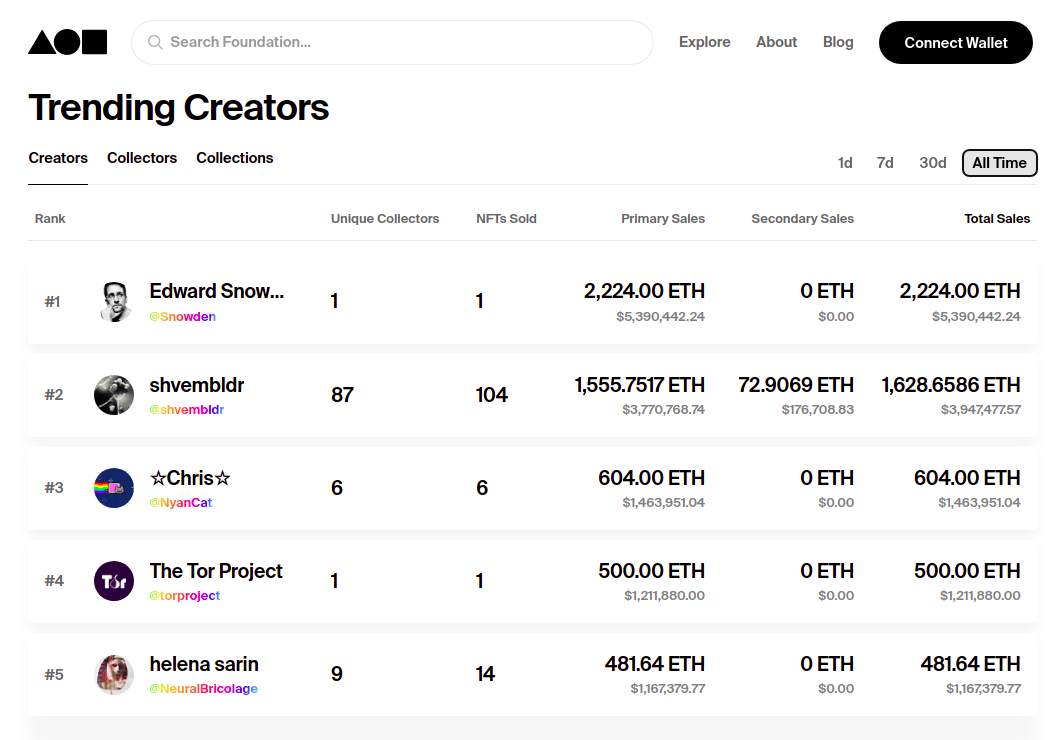Open The Tor Project avatar
This screenshot has height=740, width=1060.
point(114,581)
